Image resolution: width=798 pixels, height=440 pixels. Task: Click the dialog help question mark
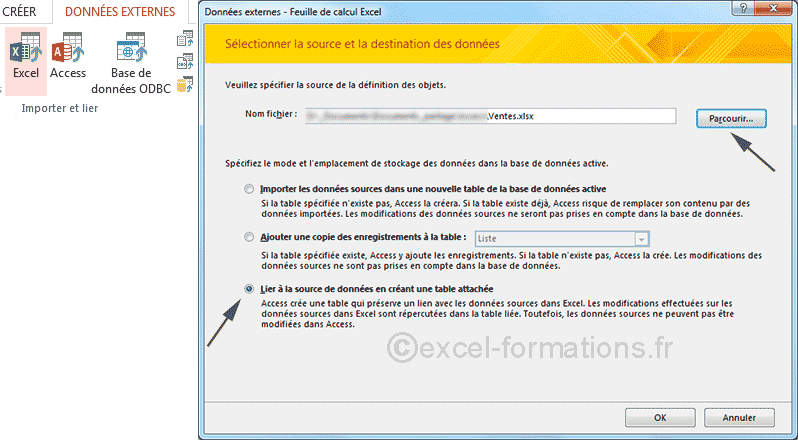(744, 9)
